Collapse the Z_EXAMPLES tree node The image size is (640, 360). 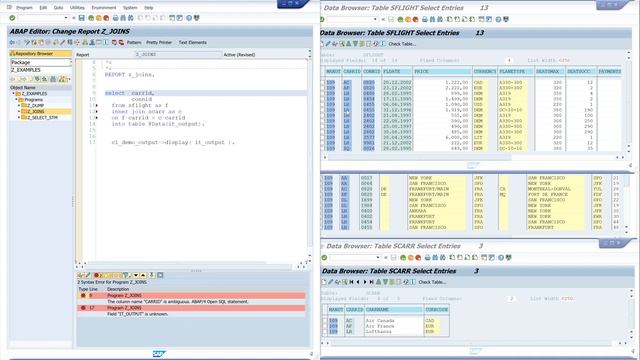click(x=13, y=93)
